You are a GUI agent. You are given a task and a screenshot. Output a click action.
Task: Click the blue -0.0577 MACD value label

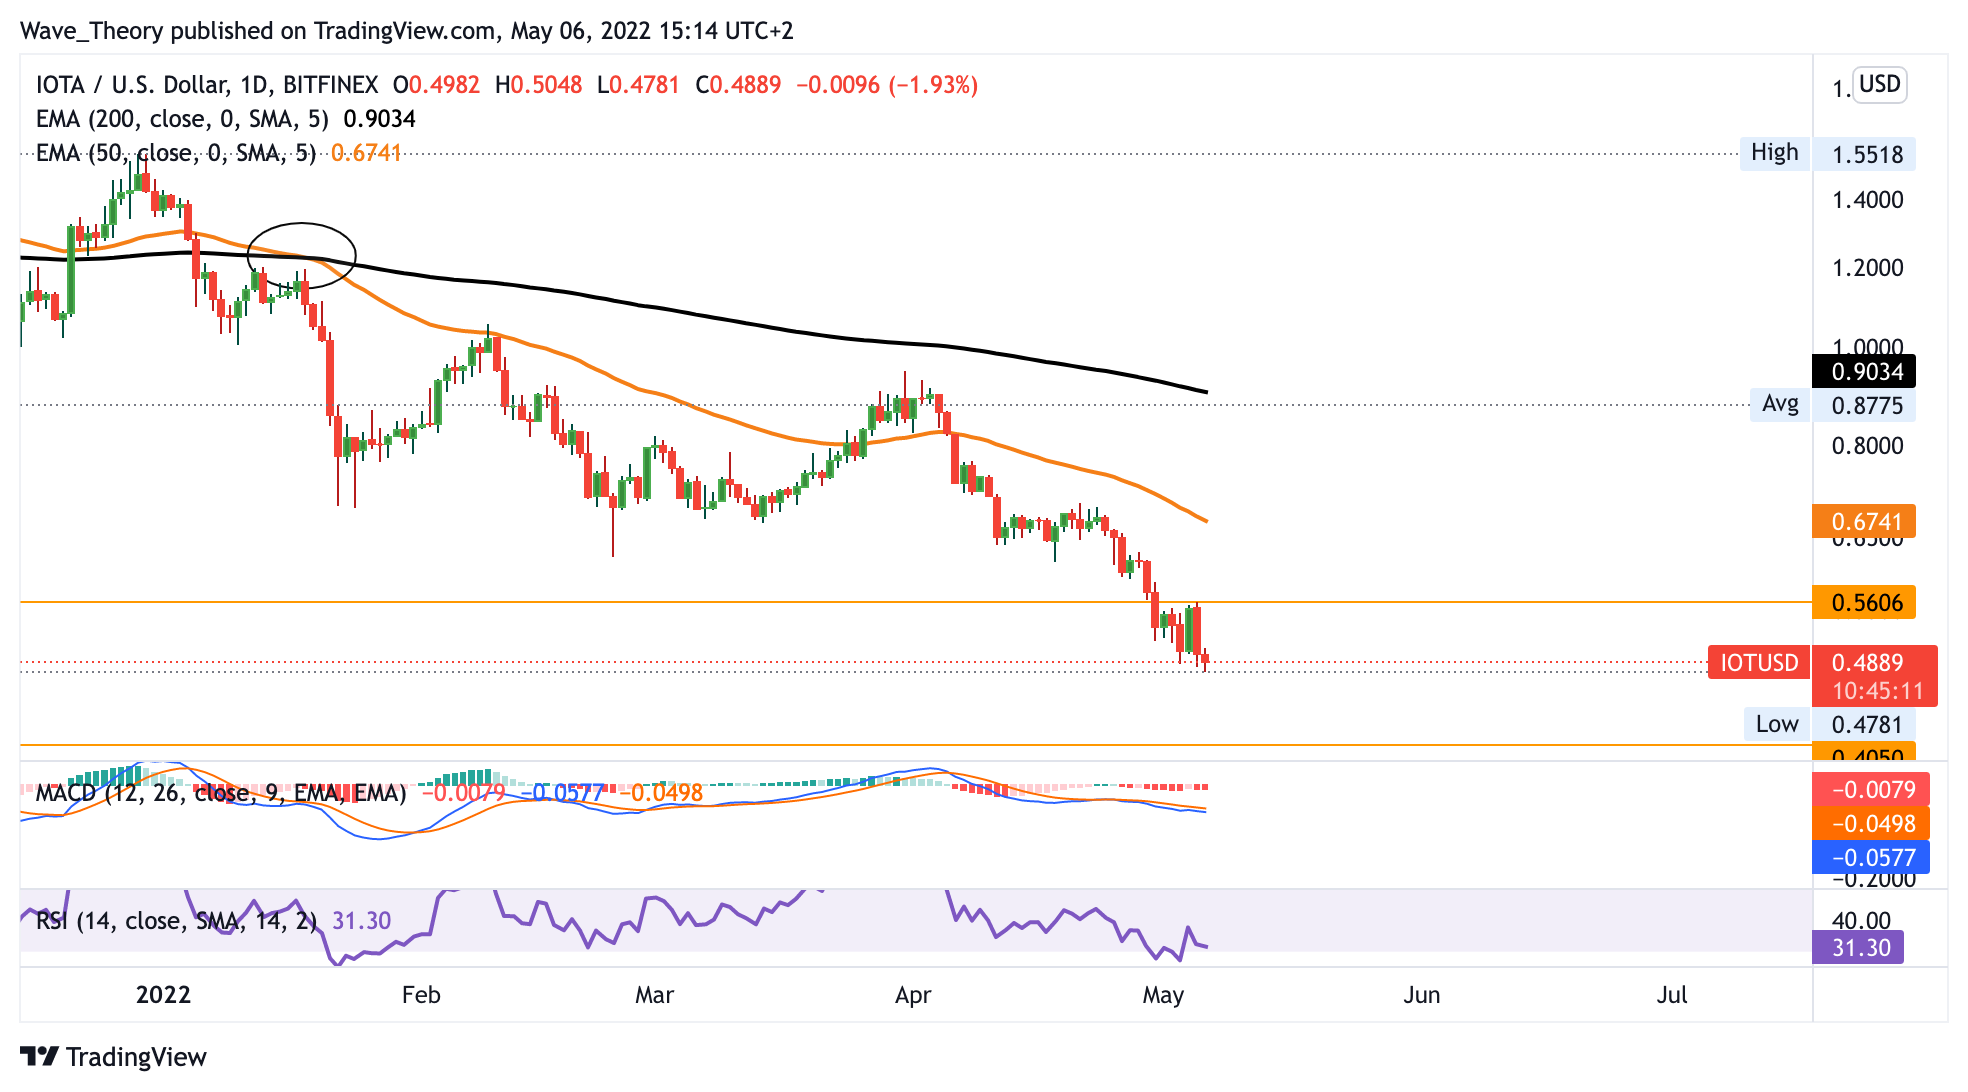[1871, 858]
